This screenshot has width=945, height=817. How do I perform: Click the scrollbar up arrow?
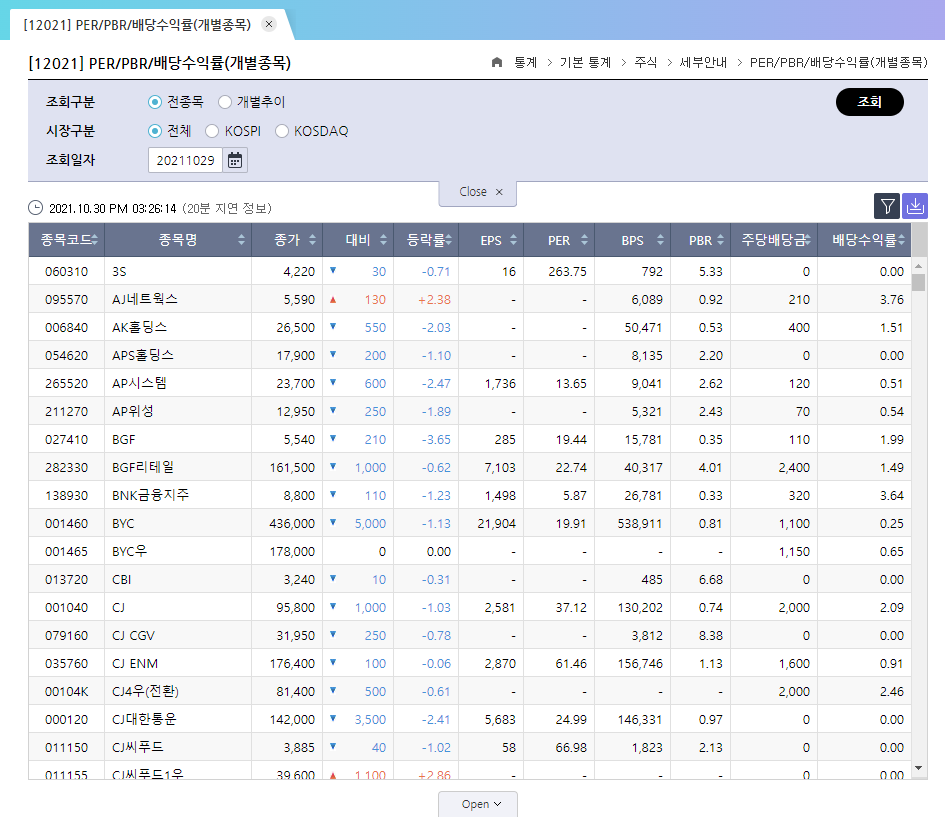tap(918, 266)
